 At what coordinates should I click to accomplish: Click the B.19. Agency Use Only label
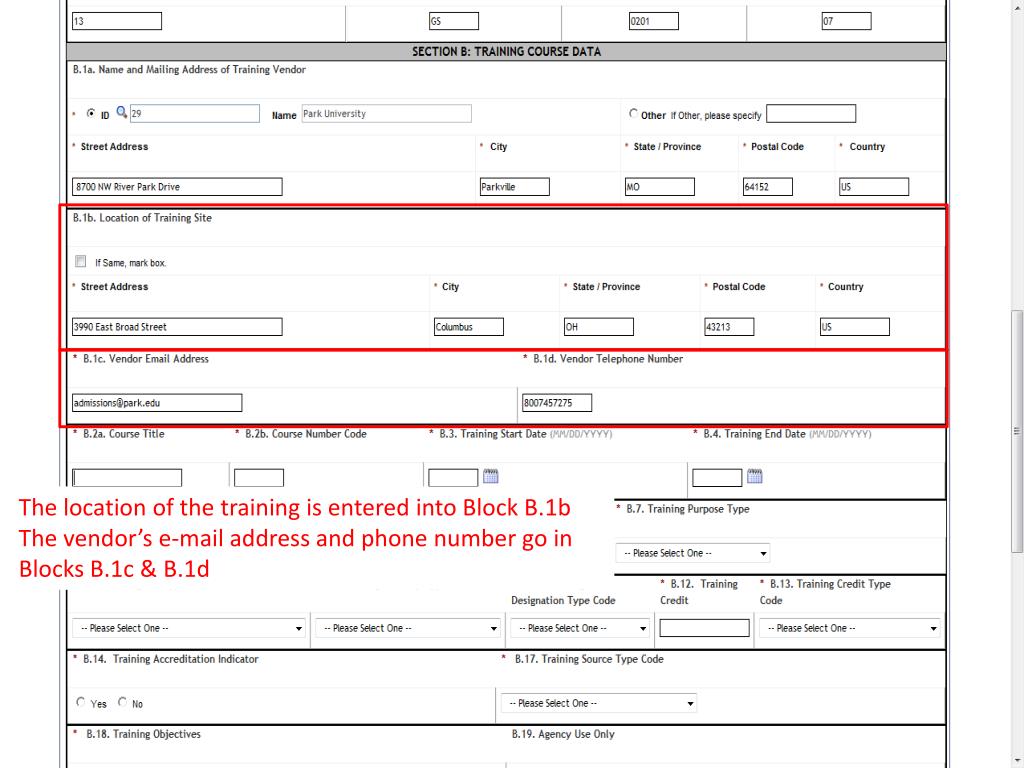[563, 735]
